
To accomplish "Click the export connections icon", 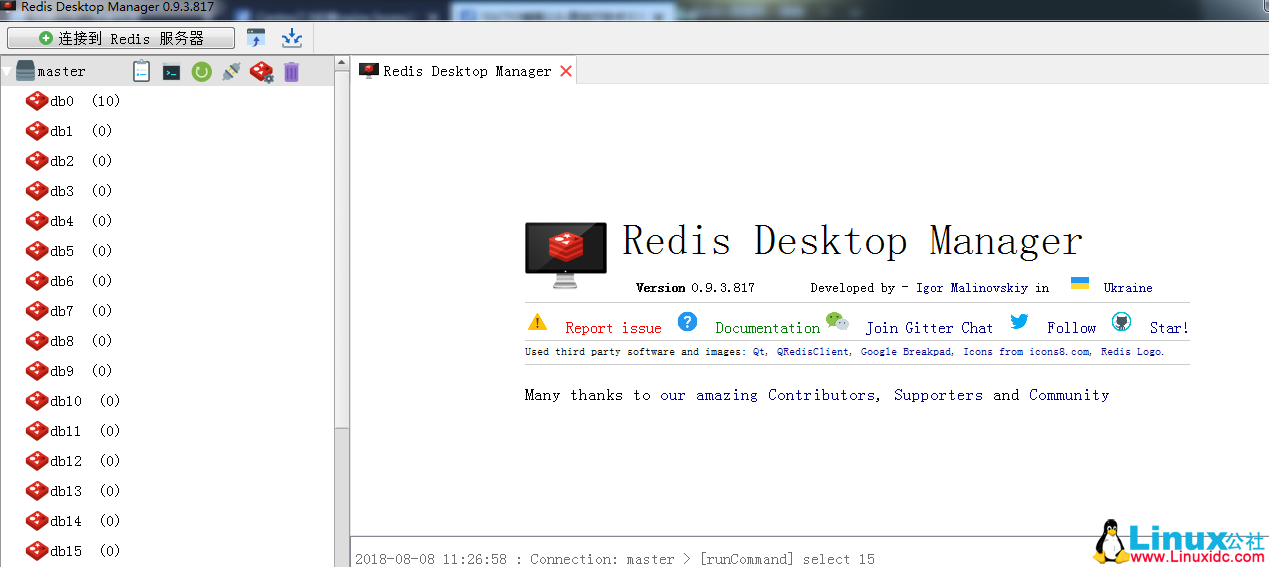I will 292,38.
